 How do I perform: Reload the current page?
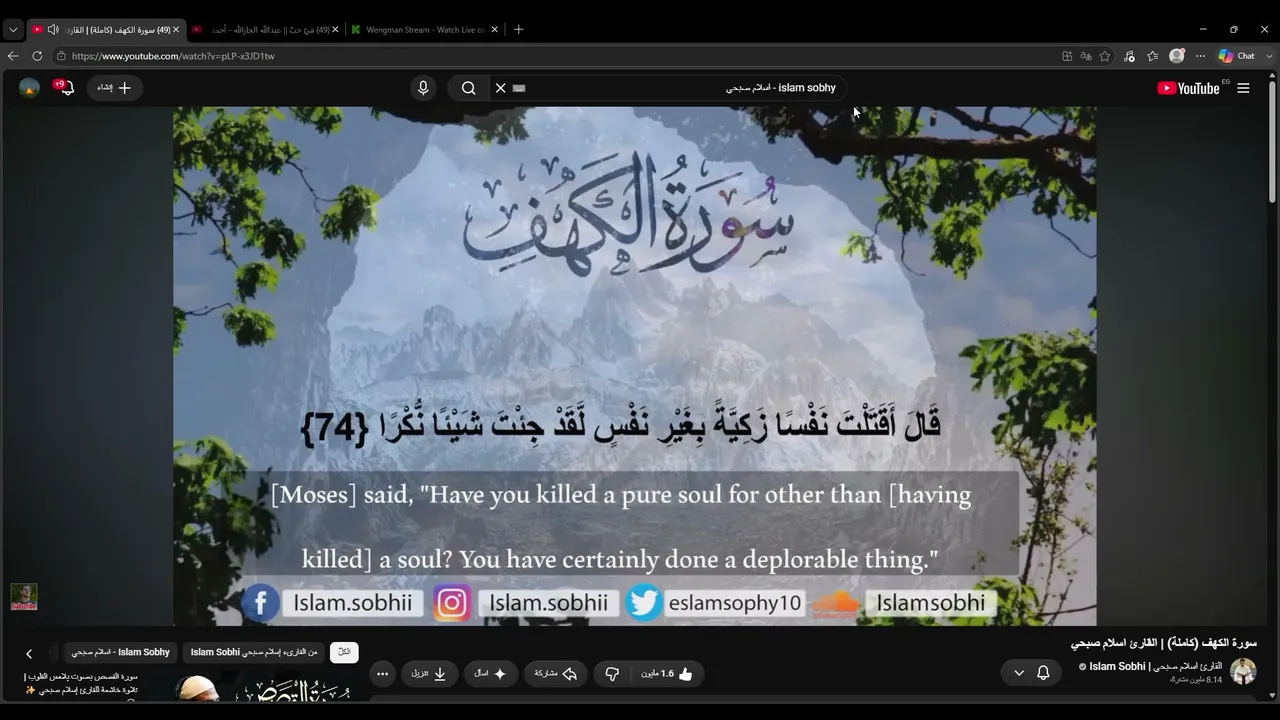[x=37, y=56]
